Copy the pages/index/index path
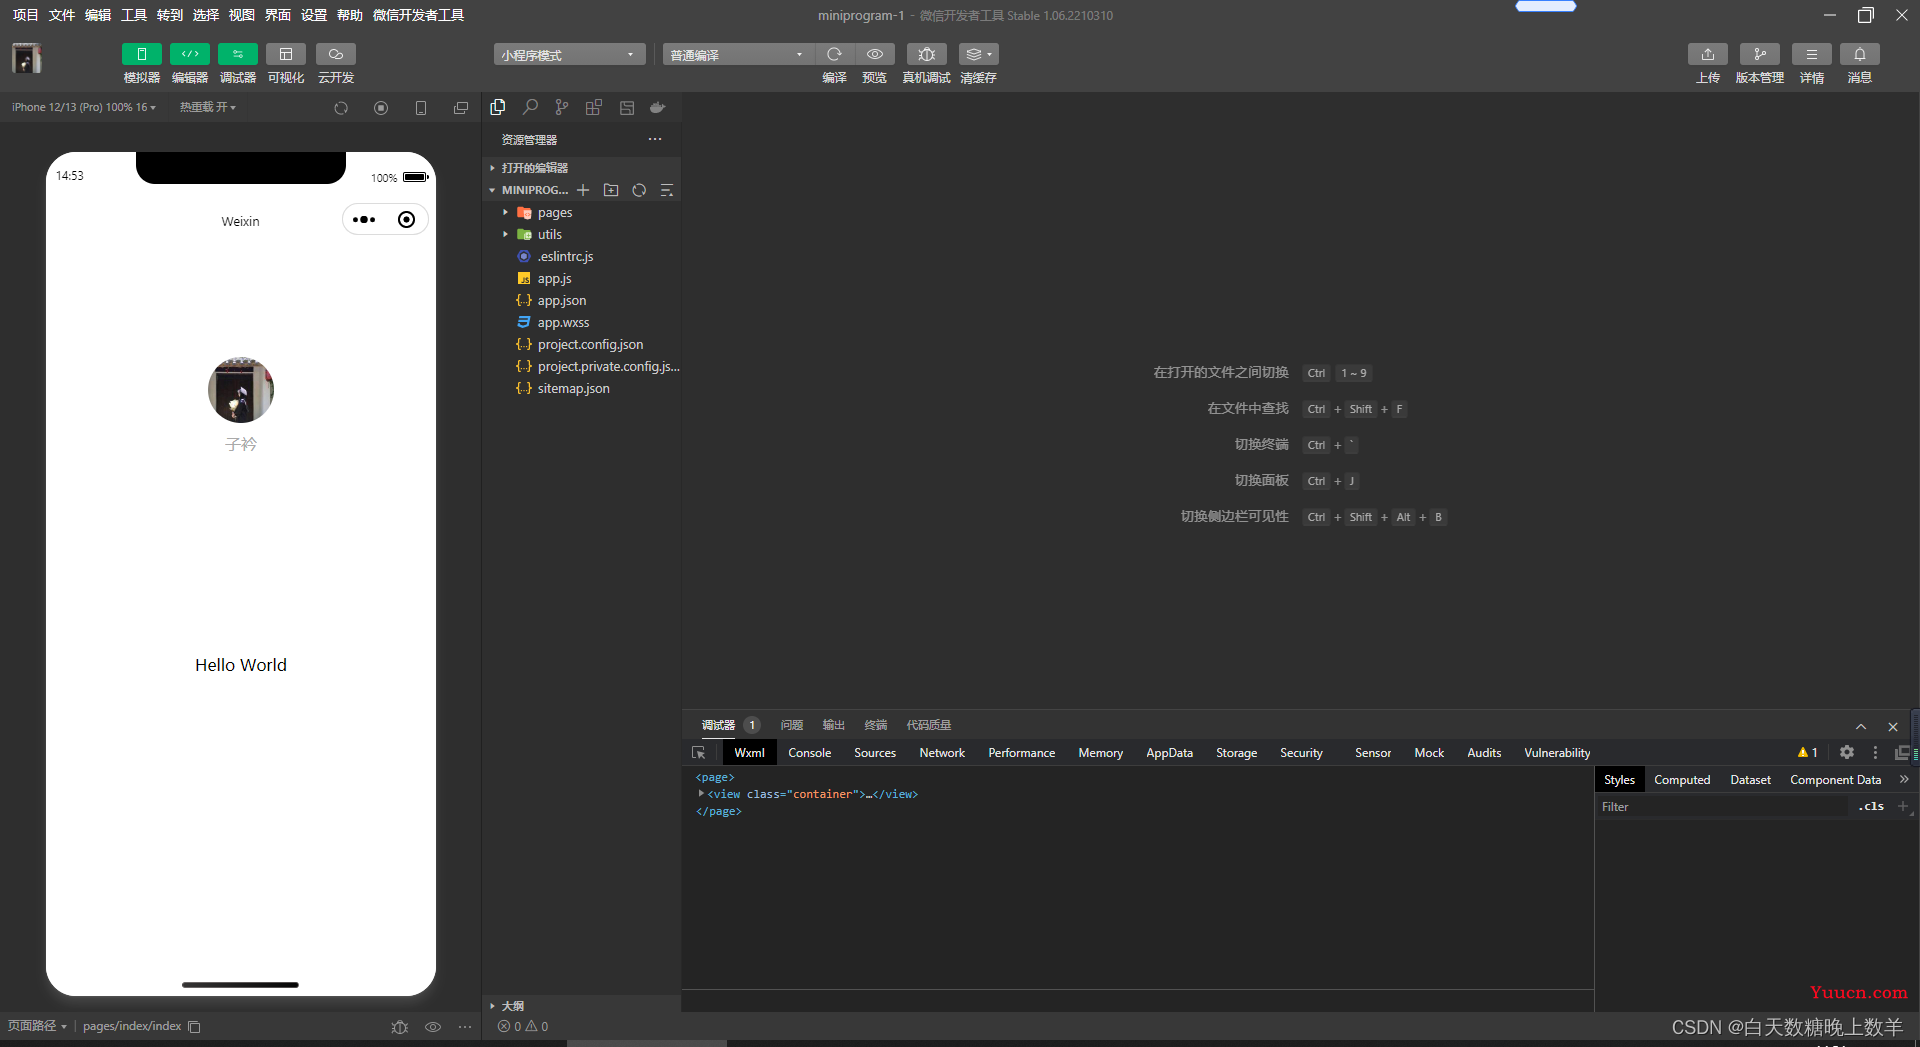1920x1047 pixels. coord(195,1027)
